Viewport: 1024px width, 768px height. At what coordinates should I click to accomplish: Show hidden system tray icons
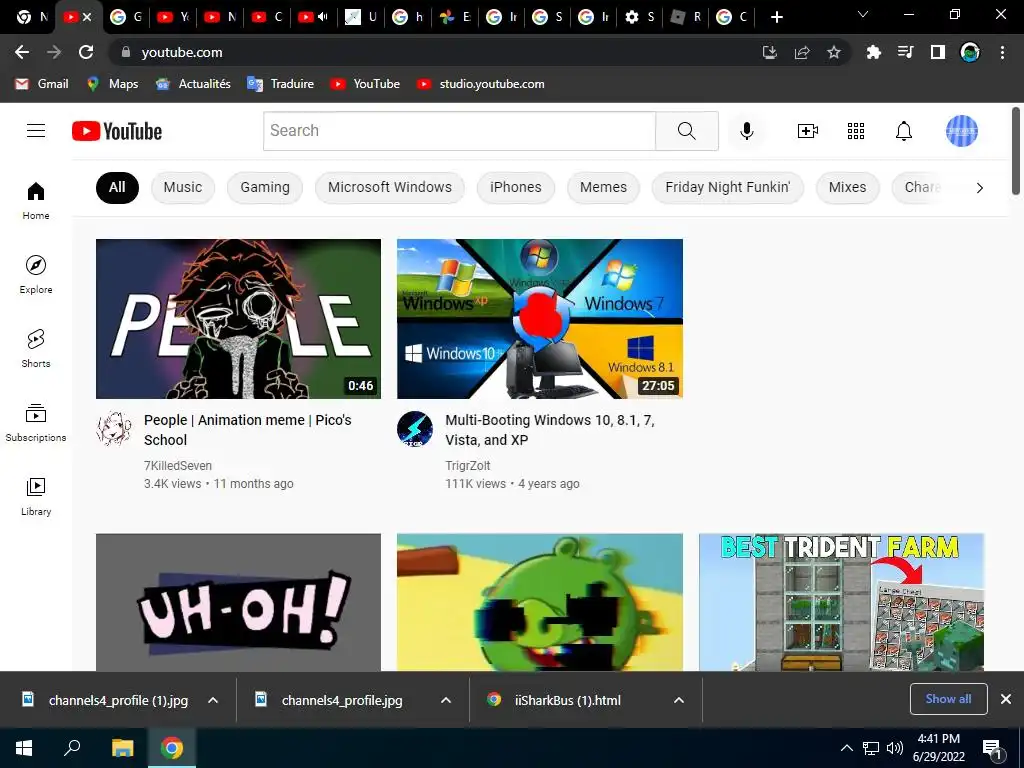pos(846,748)
